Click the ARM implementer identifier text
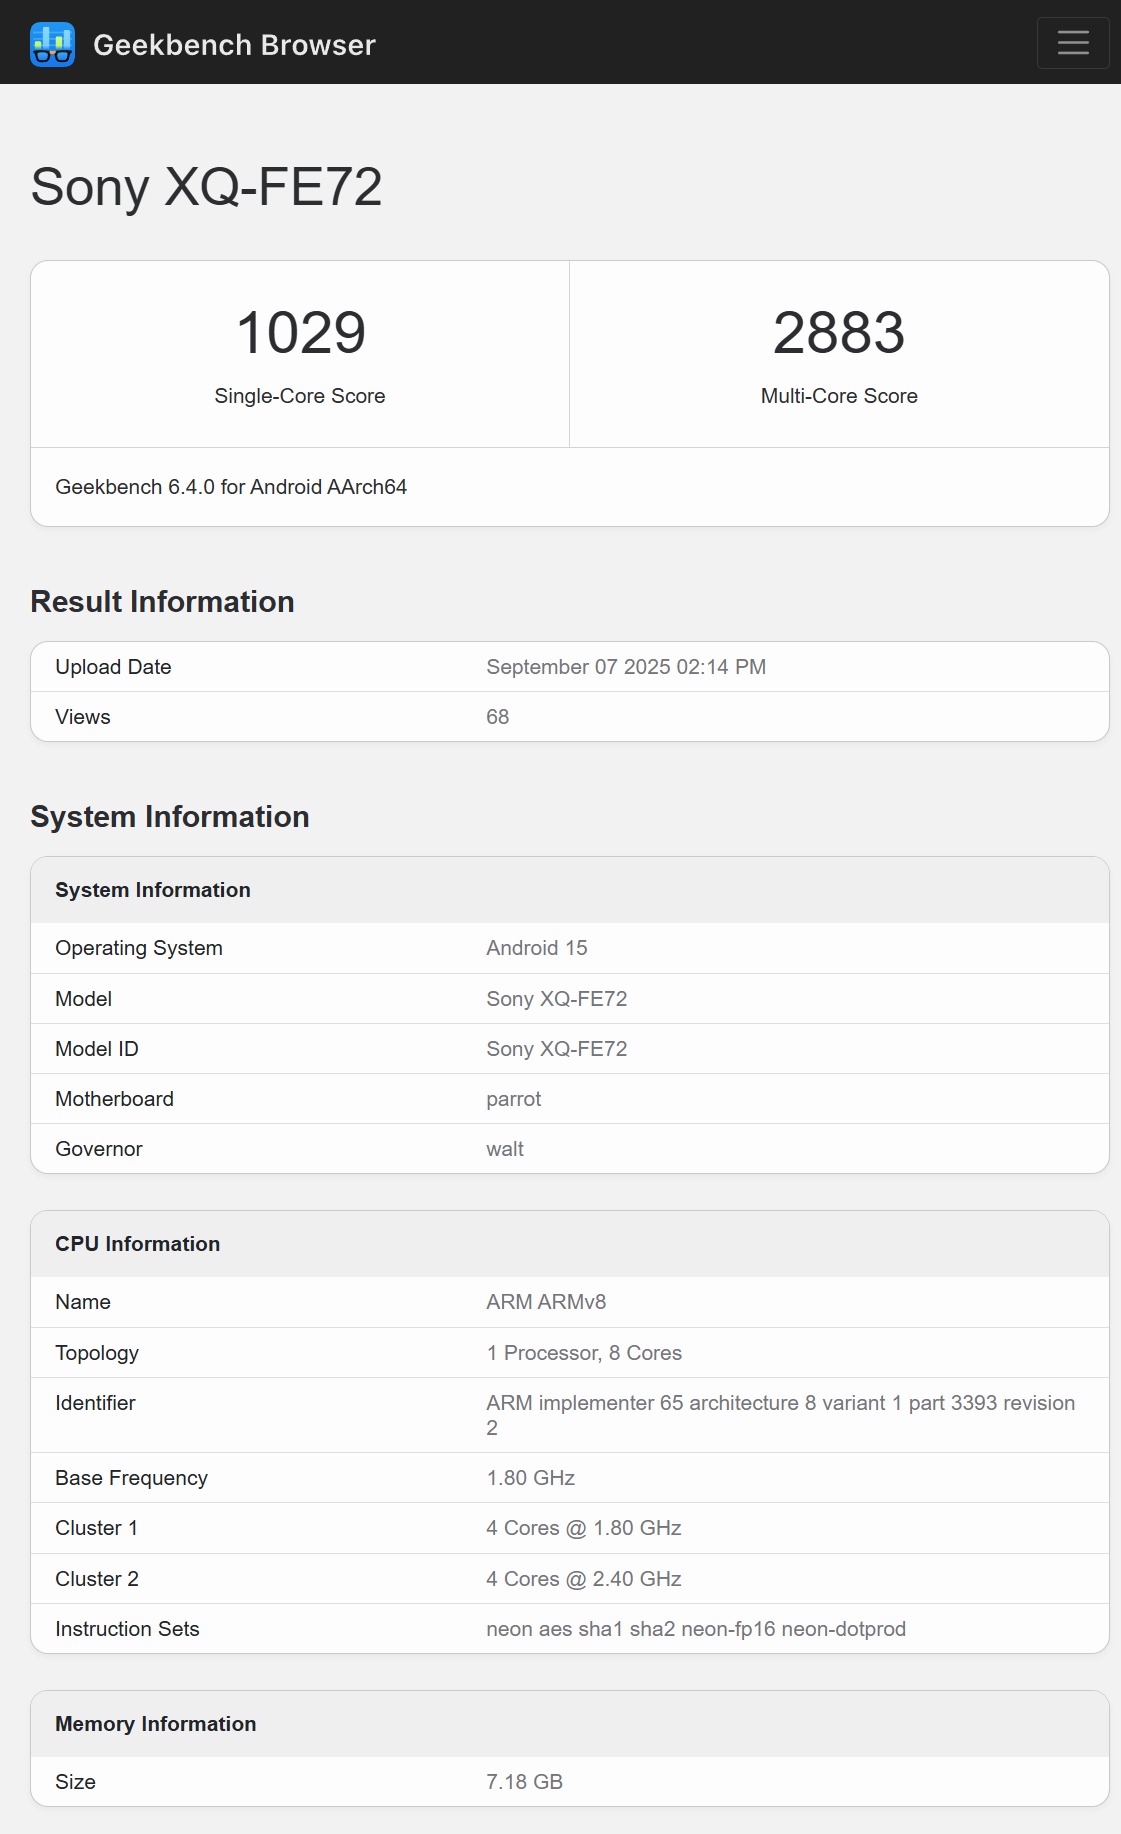 point(779,1403)
